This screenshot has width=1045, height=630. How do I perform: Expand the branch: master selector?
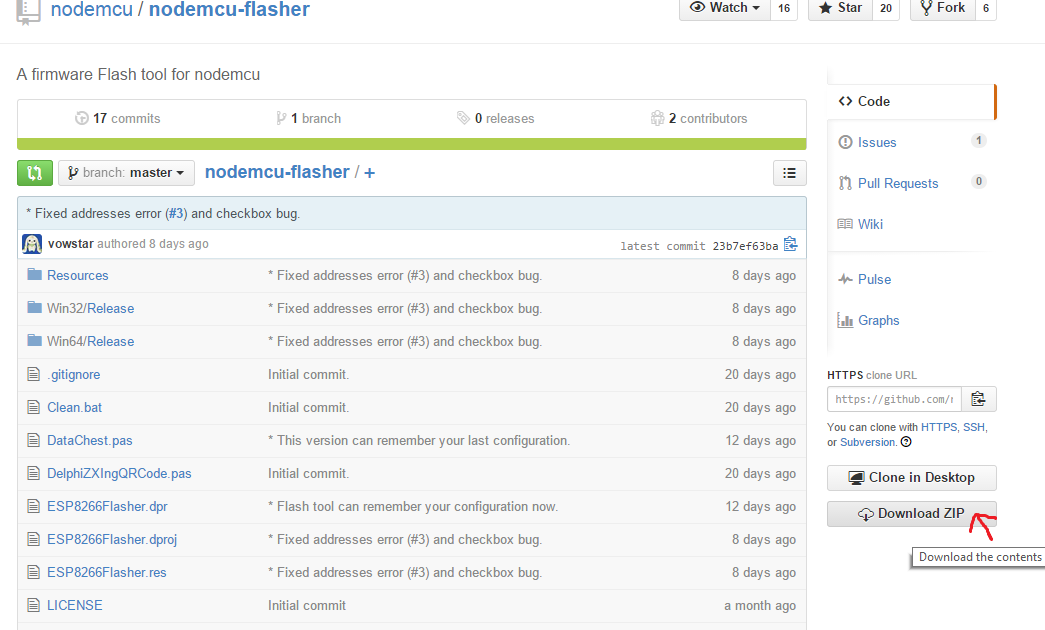pyautogui.click(x=126, y=173)
